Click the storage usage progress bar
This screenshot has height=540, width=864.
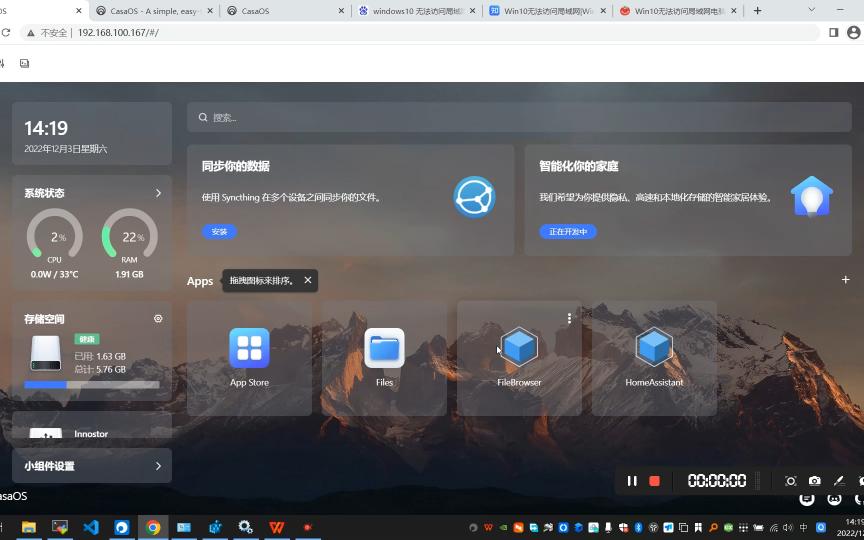pyautogui.click(x=91, y=385)
